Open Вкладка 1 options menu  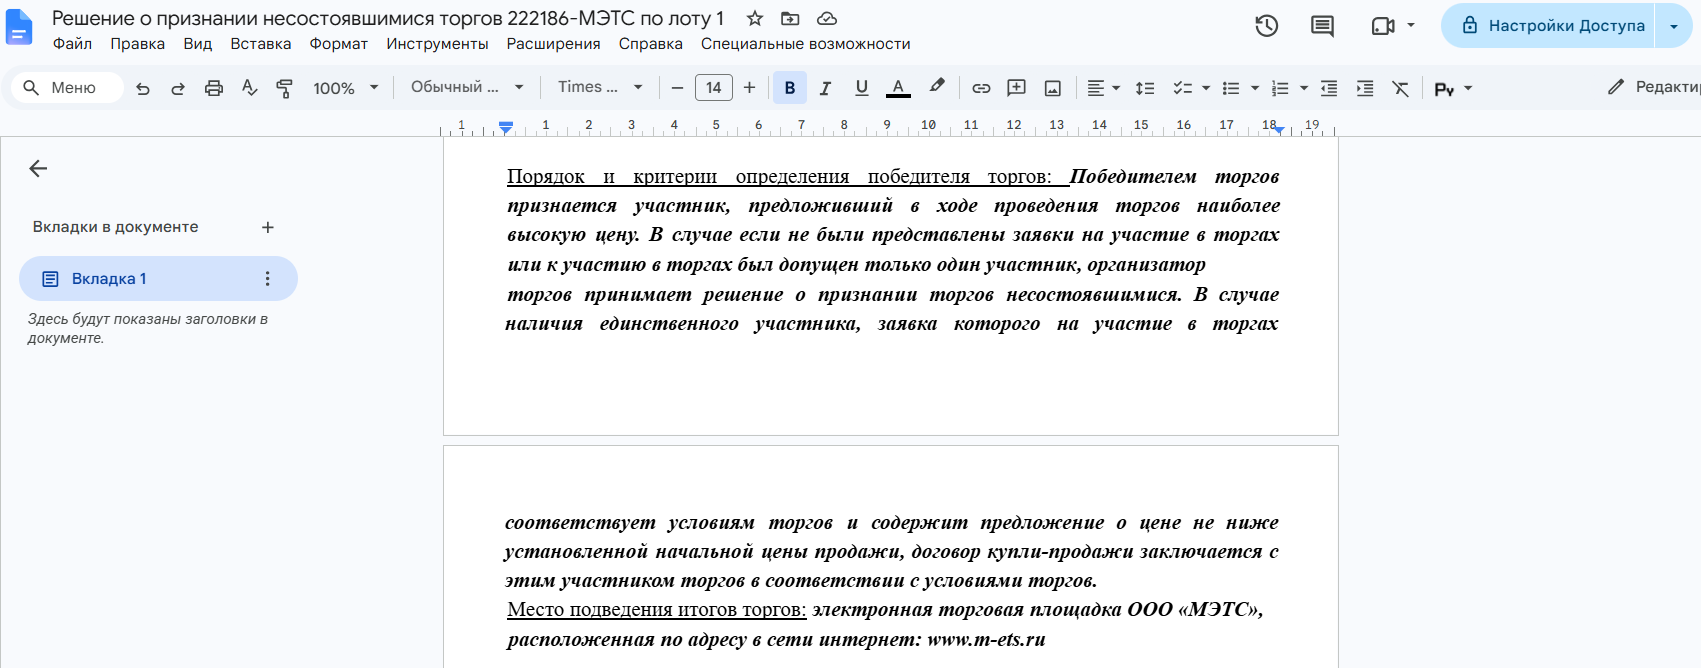[267, 279]
